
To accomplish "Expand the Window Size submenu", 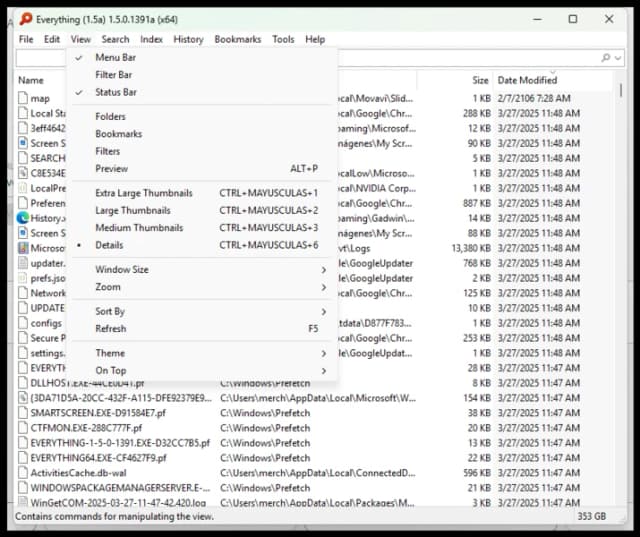I will tap(202, 270).
